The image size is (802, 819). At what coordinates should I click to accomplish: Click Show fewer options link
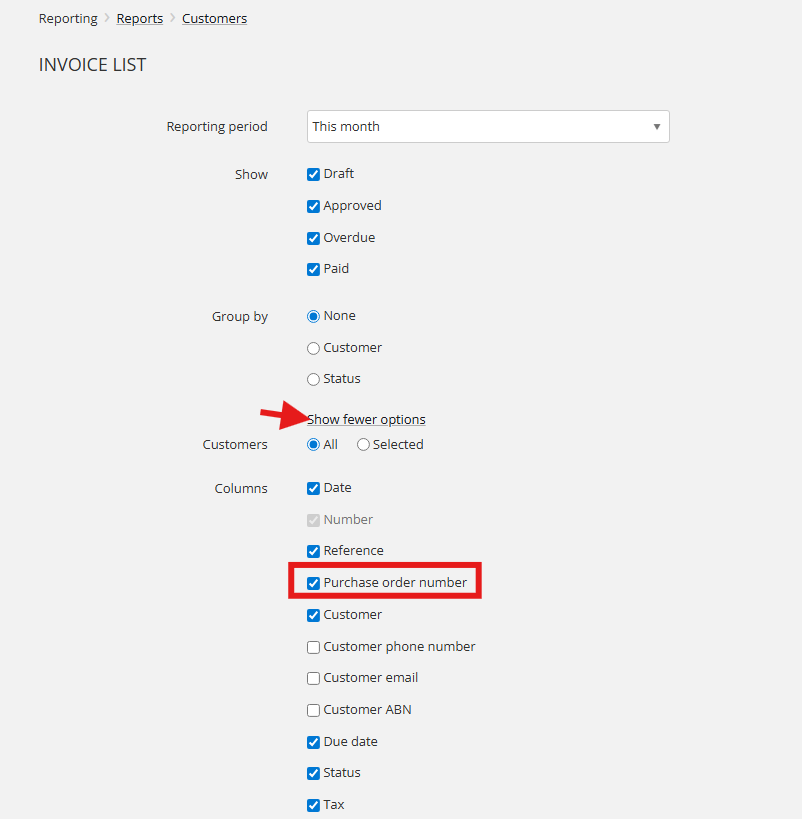(x=366, y=419)
